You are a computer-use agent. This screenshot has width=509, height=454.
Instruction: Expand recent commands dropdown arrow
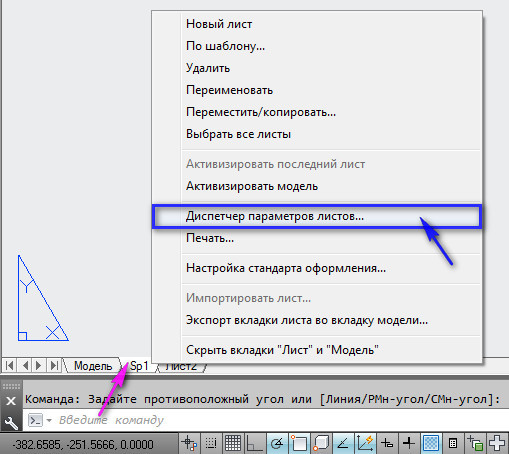pos(49,420)
